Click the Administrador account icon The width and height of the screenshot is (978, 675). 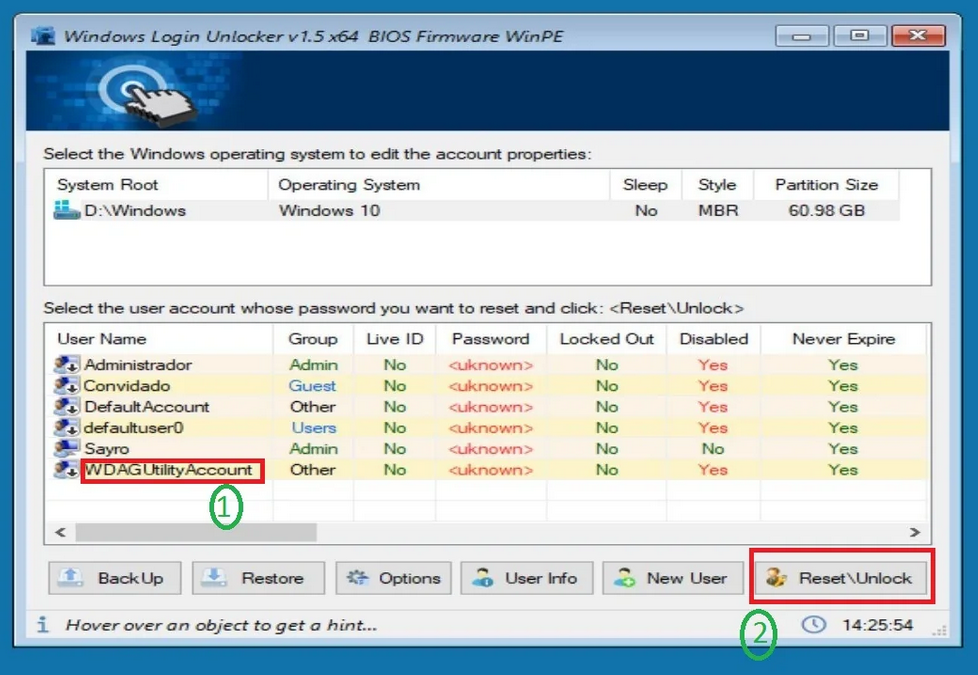pyautogui.click(x=66, y=364)
